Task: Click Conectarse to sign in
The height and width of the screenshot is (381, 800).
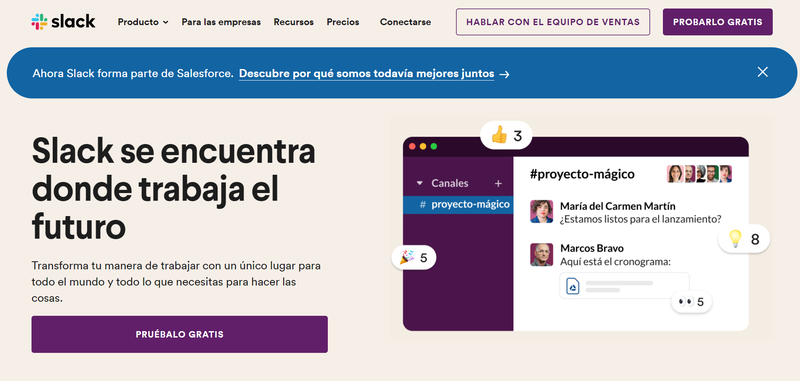Action: (x=405, y=22)
